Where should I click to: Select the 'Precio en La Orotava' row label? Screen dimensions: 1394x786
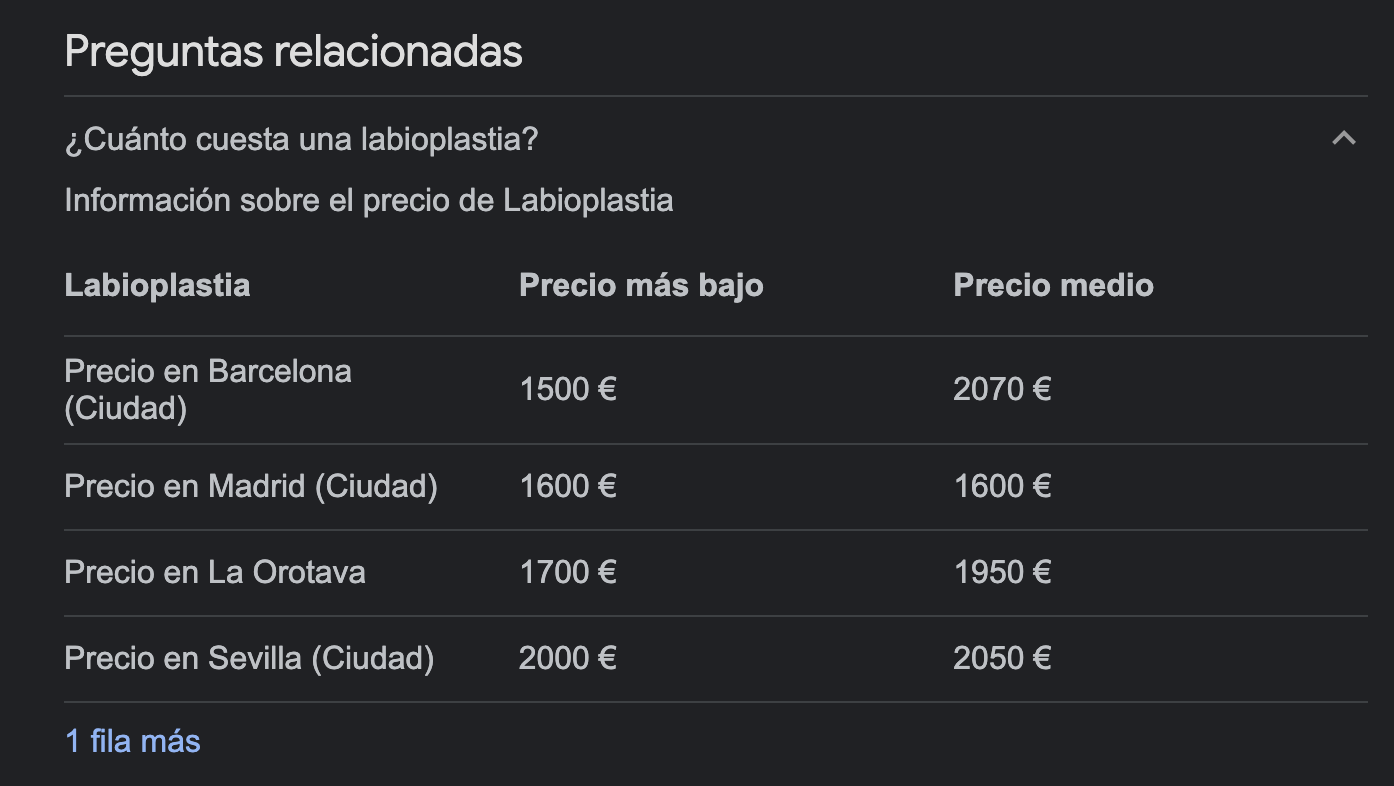215,572
